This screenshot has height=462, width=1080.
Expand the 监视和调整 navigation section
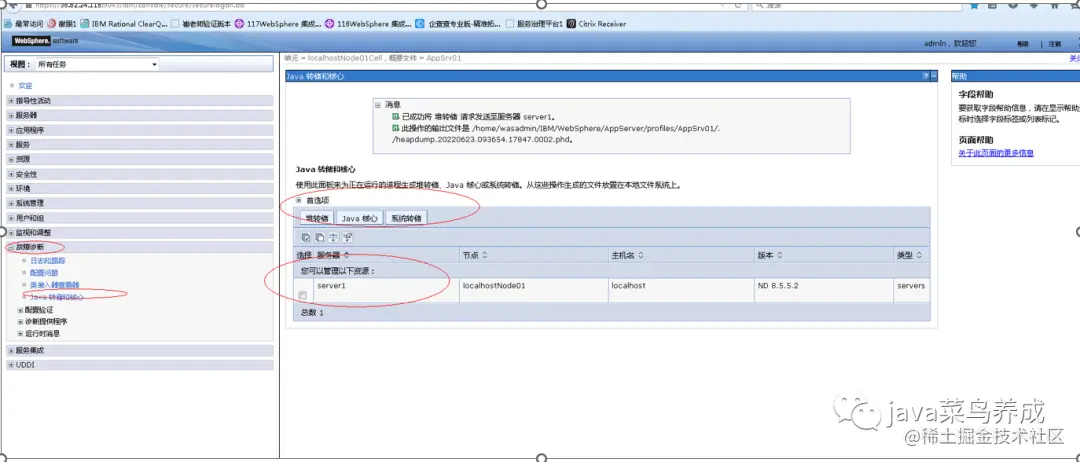12,232
